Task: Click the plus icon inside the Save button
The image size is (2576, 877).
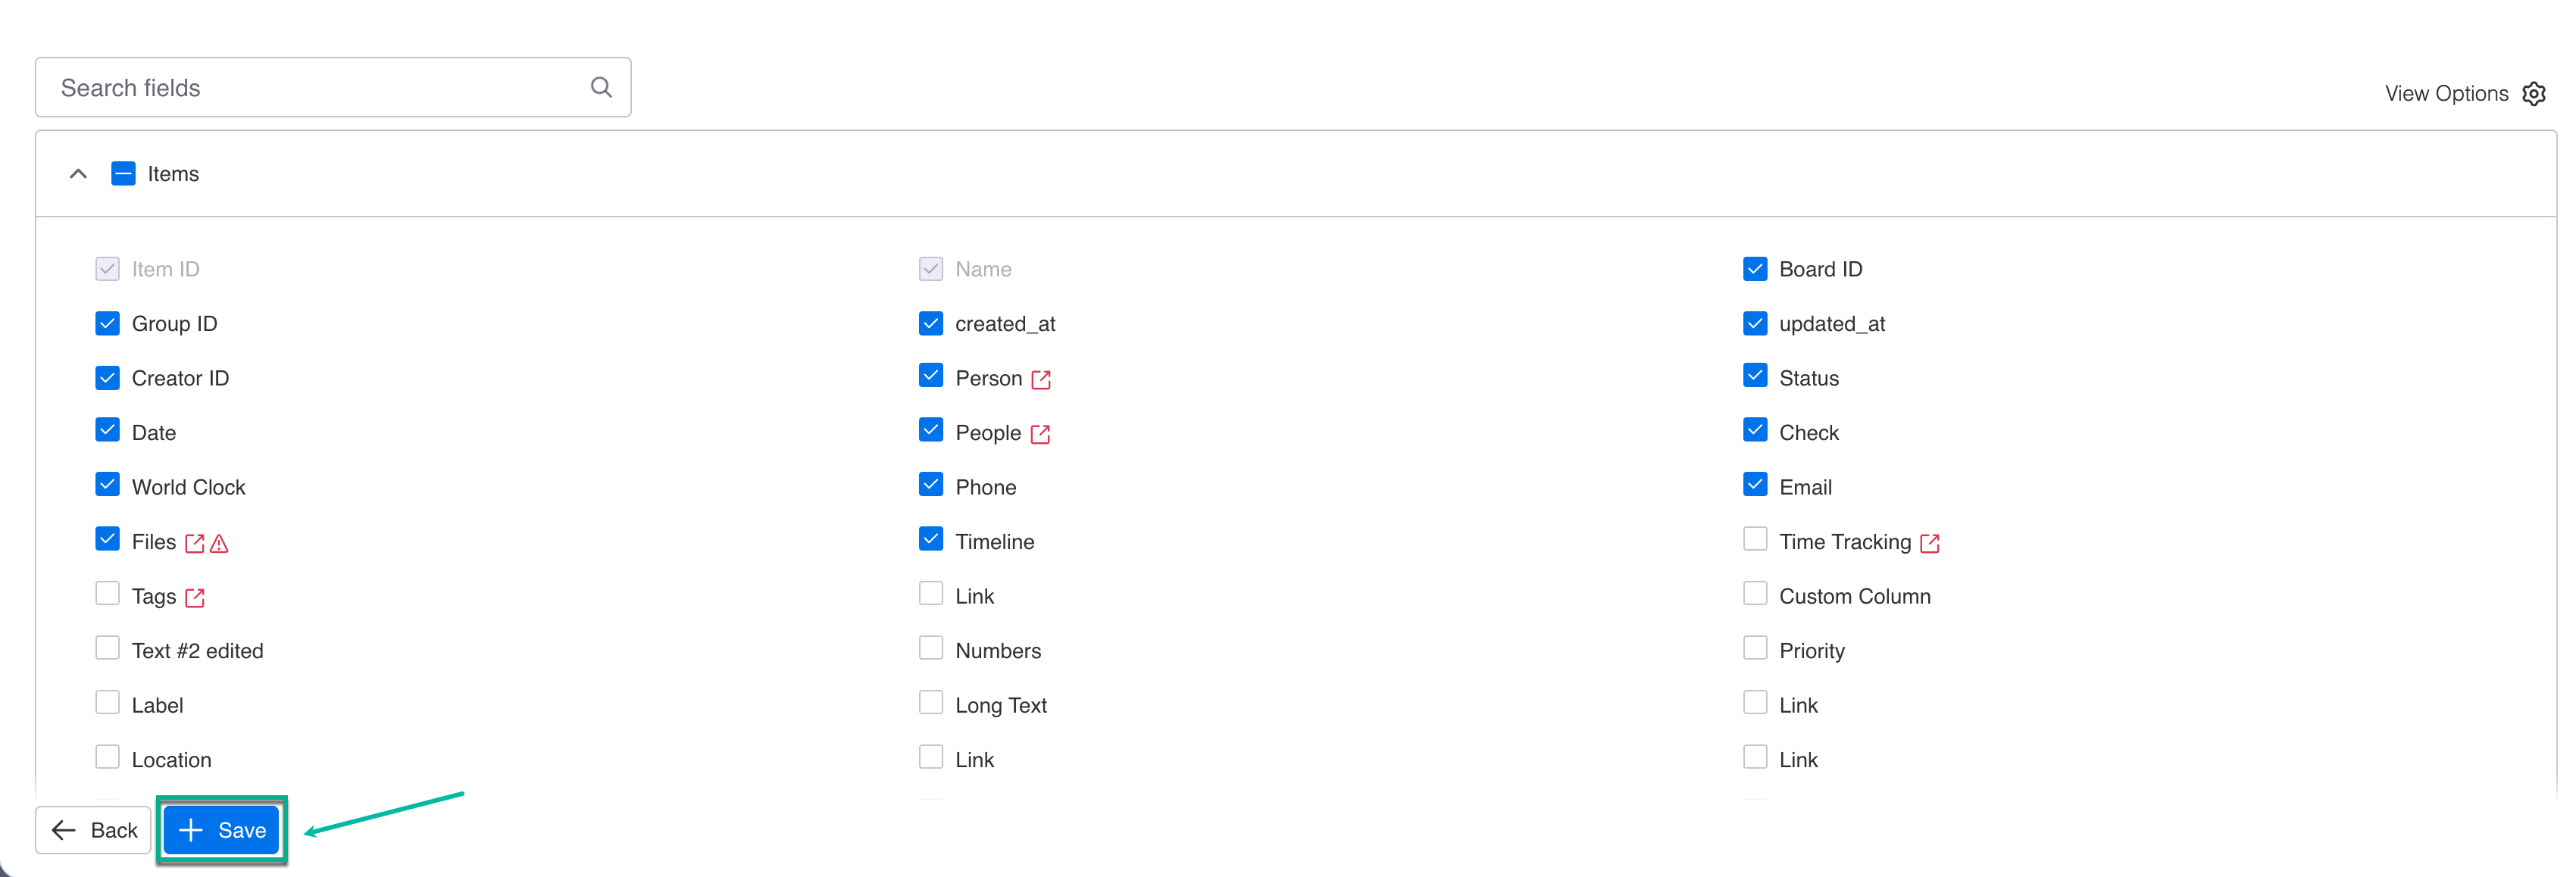Action: tap(190, 830)
